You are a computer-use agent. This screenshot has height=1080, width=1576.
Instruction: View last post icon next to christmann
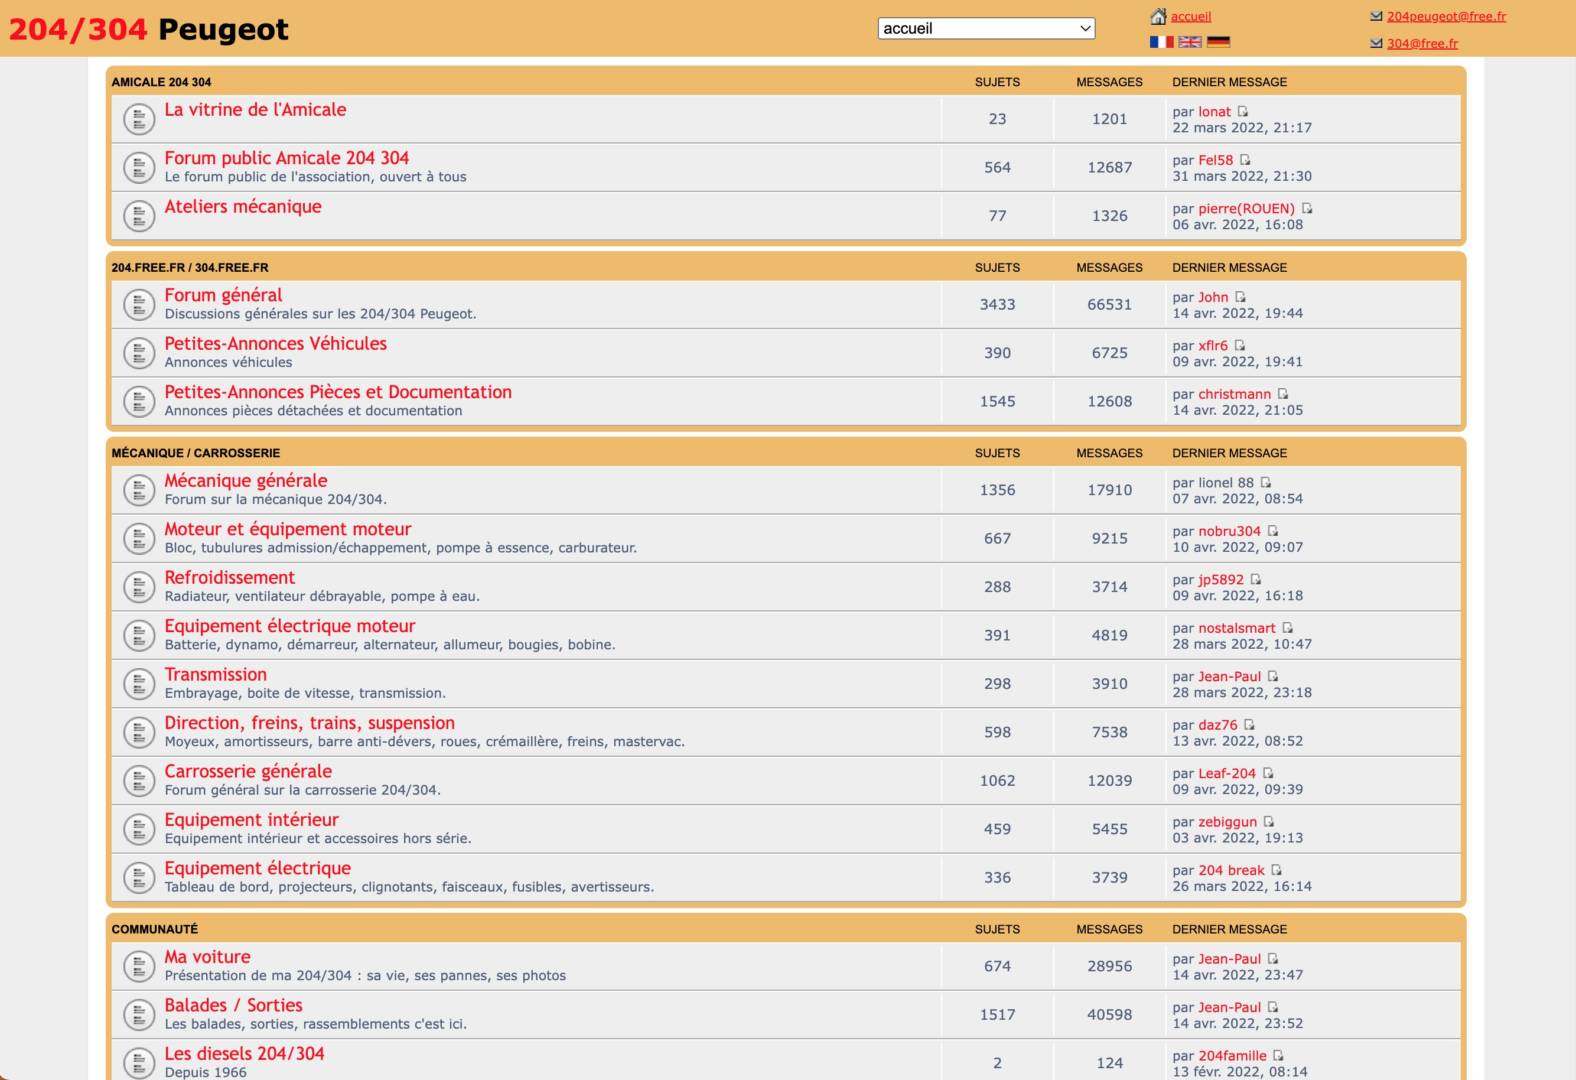[x=1283, y=394]
